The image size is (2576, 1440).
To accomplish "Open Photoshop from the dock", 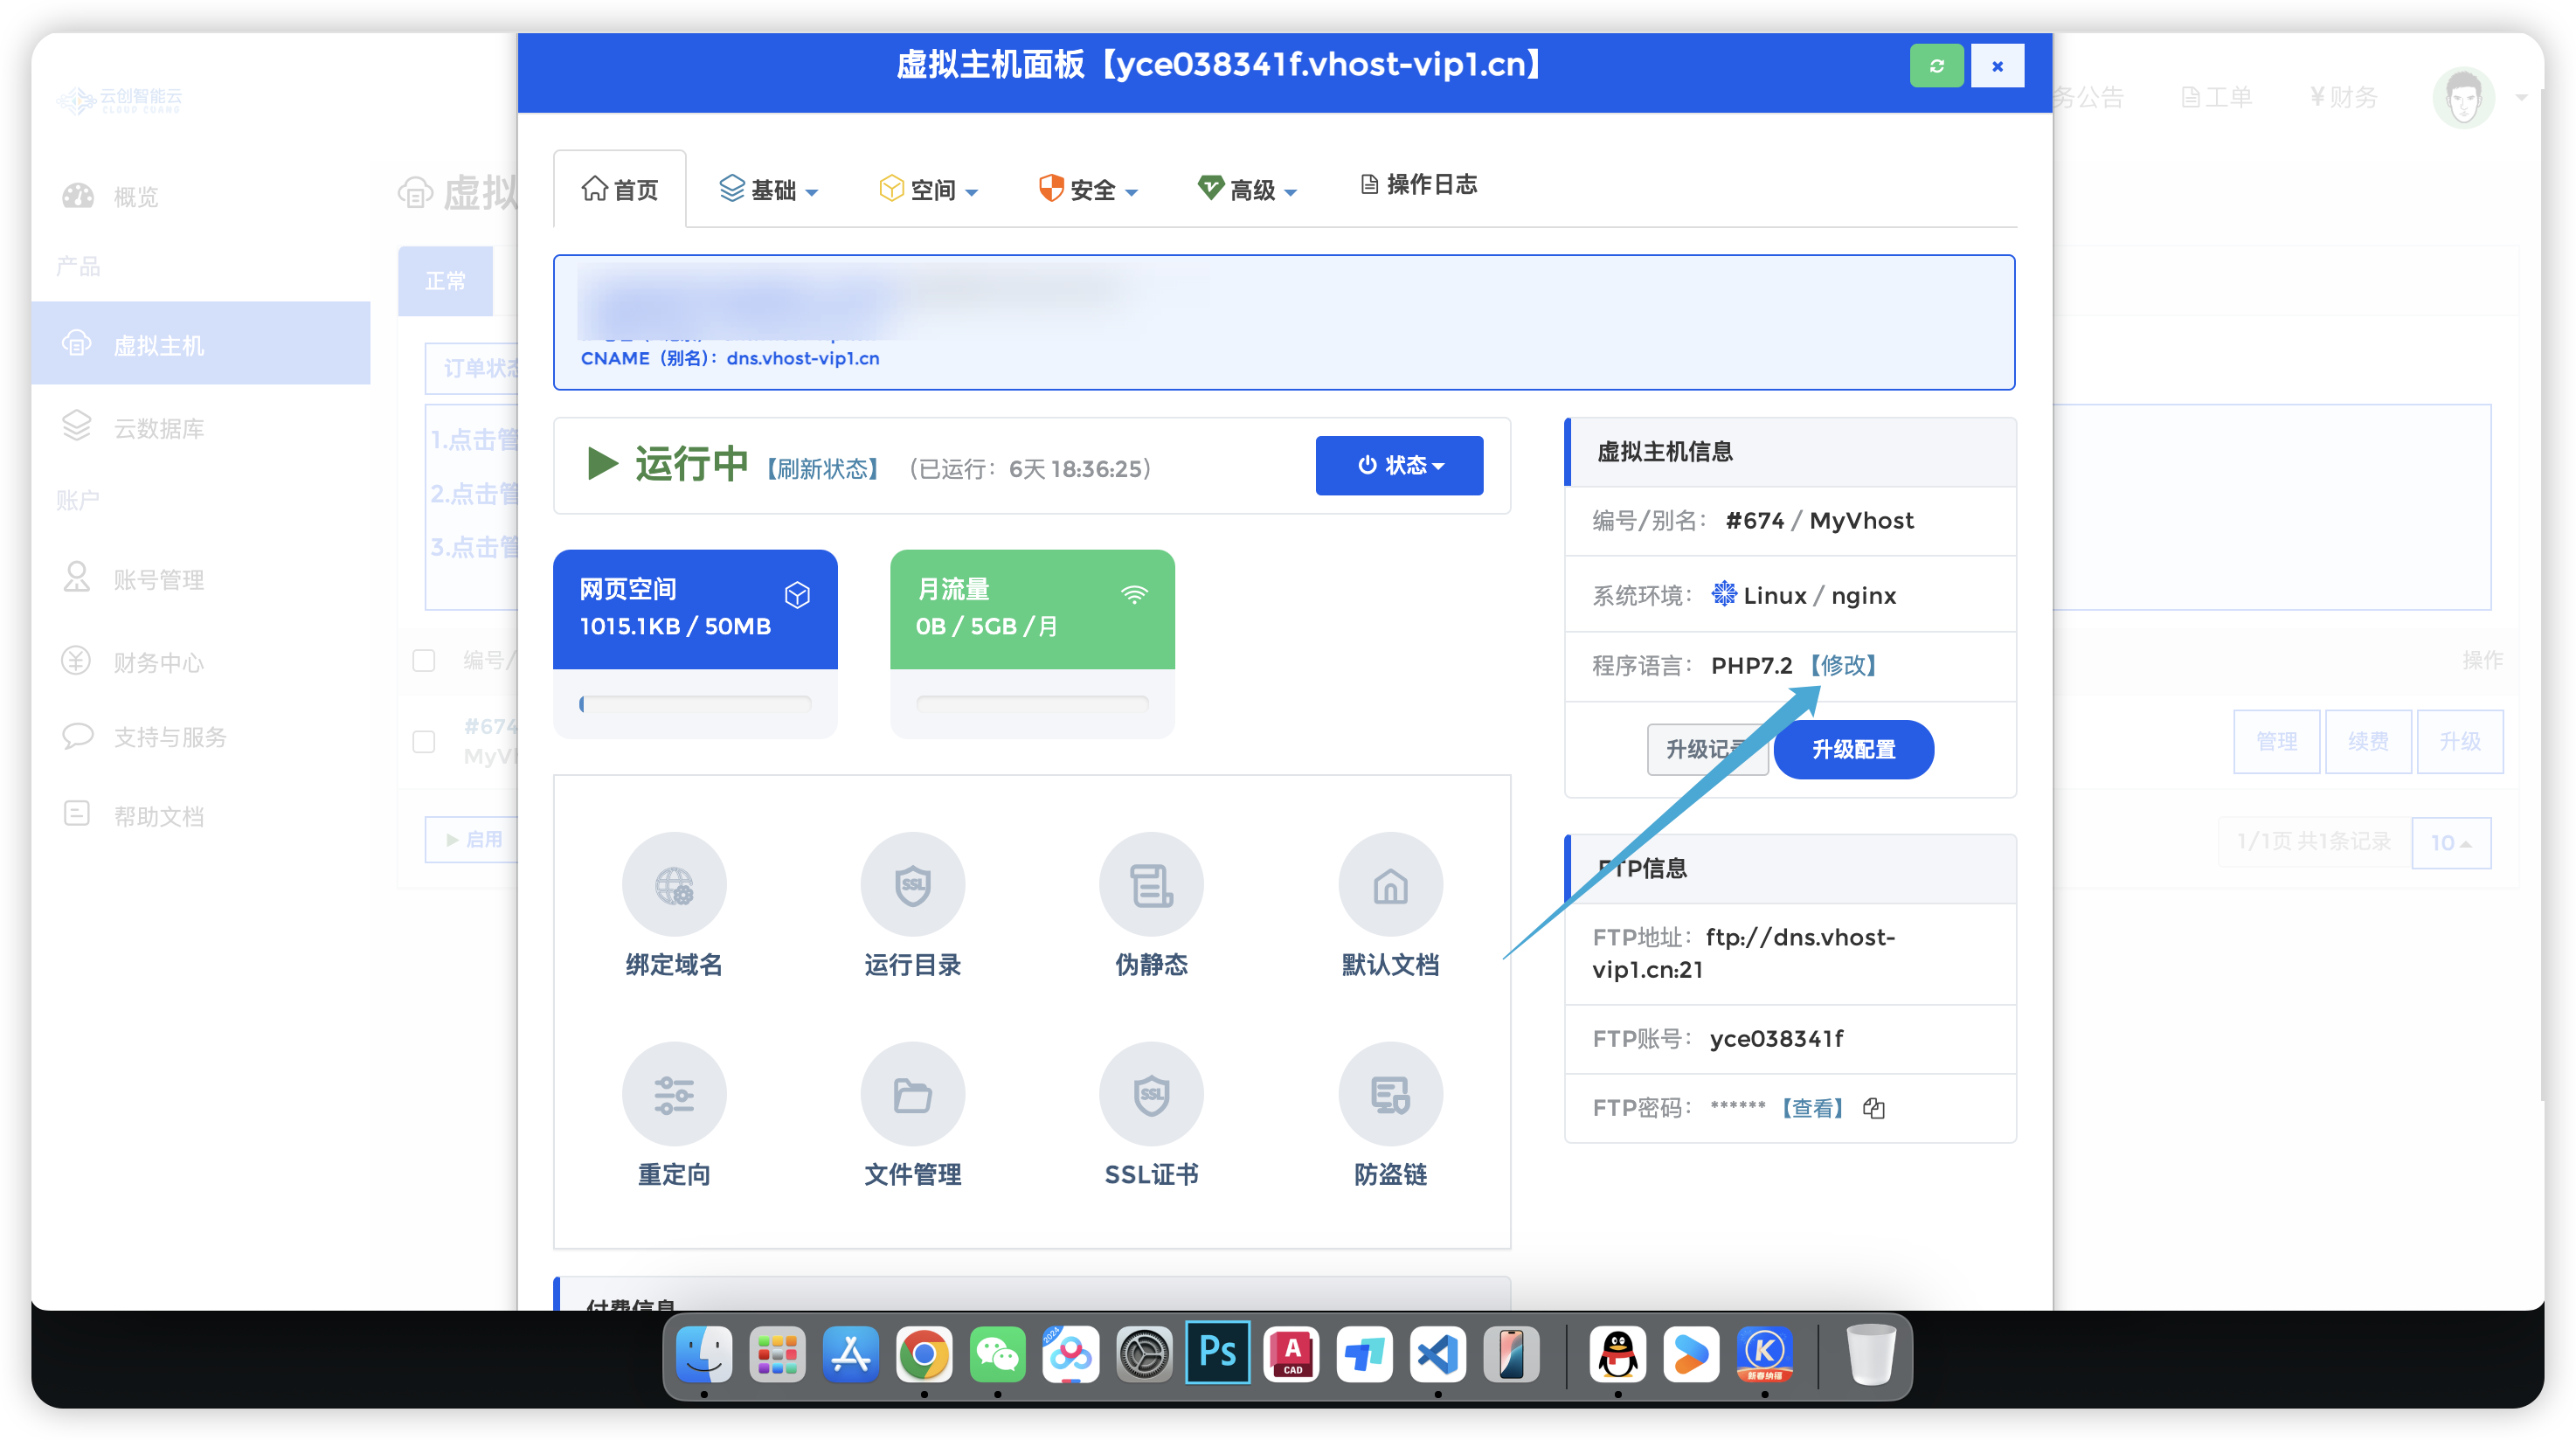I will click(1217, 1353).
